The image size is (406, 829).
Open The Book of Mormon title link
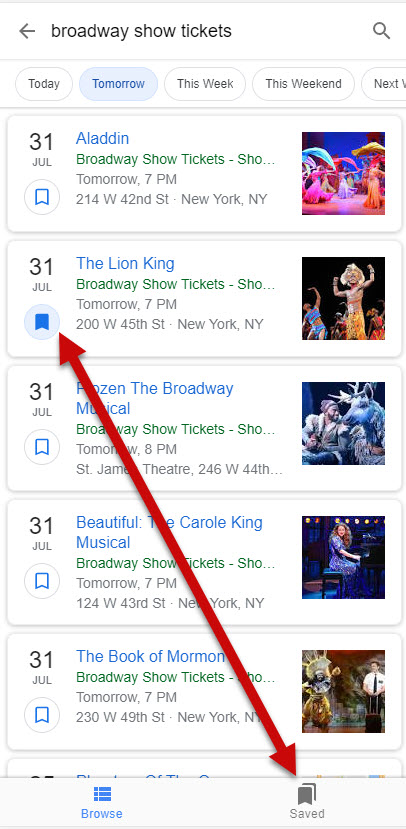[151, 657]
